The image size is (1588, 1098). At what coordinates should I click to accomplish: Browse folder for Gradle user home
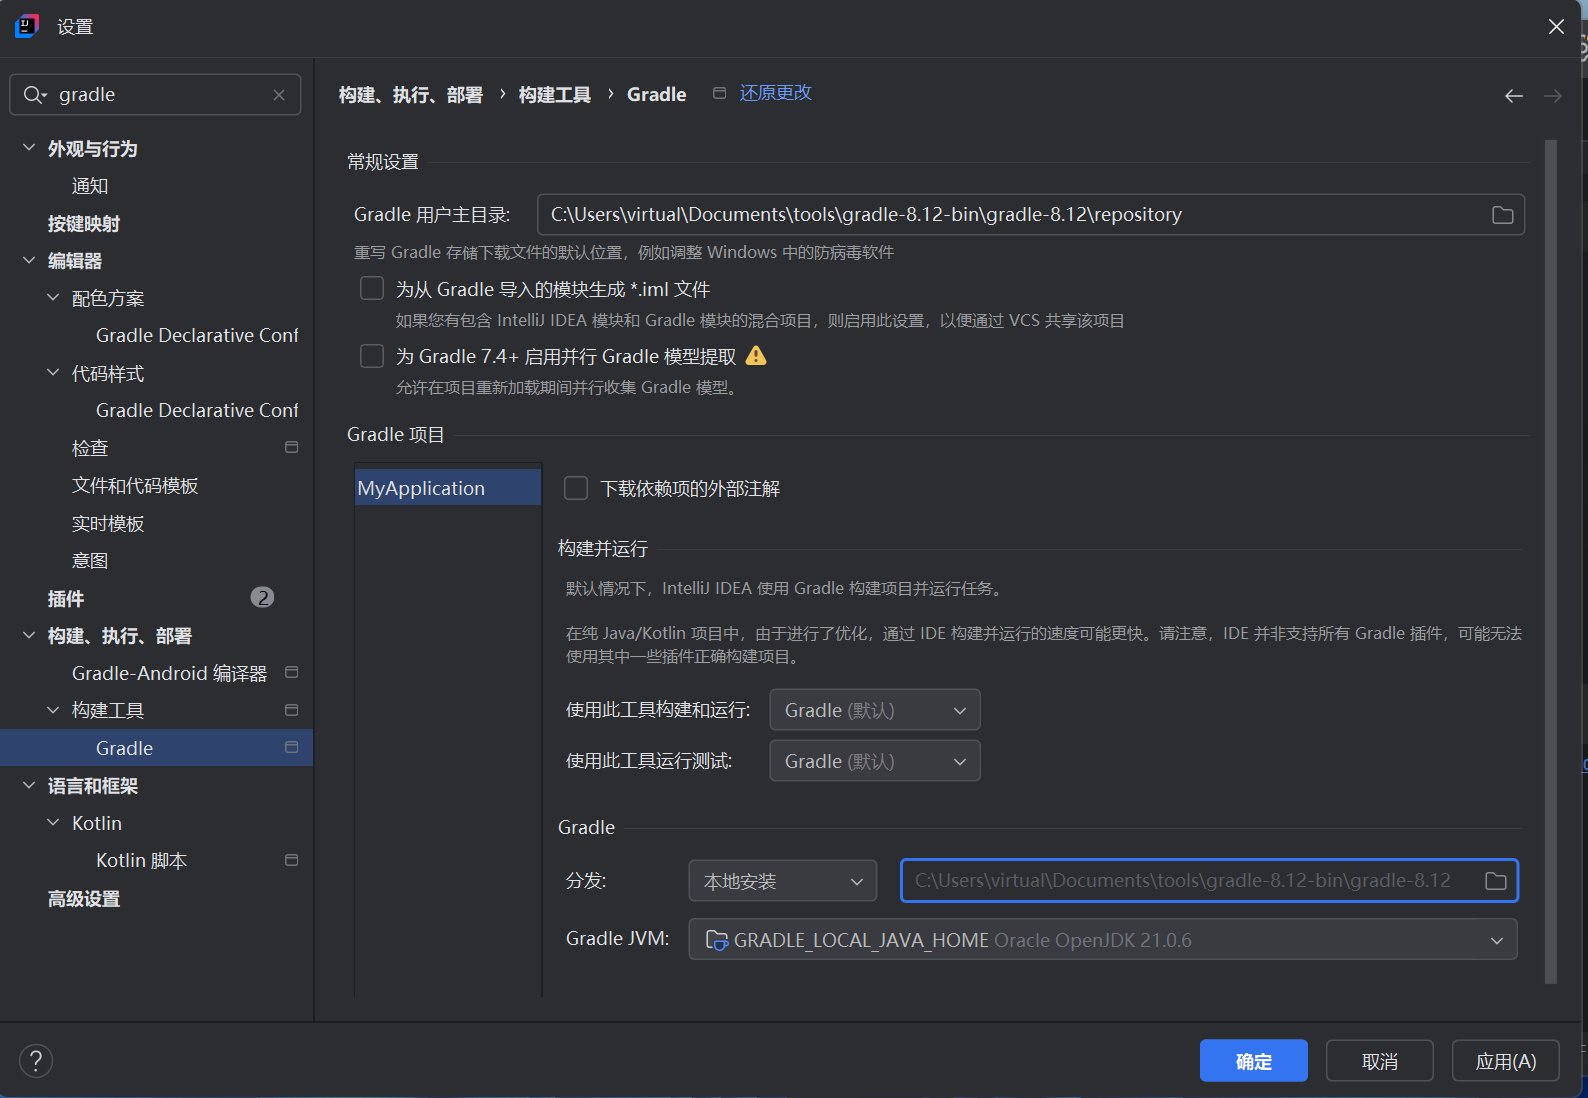(x=1502, y=215)
